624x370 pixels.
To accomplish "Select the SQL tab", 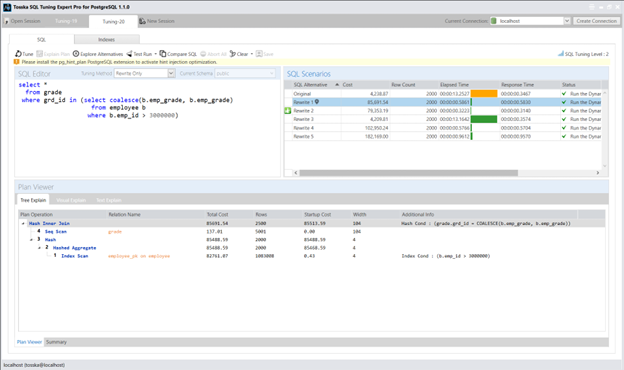I will (41, 39).
